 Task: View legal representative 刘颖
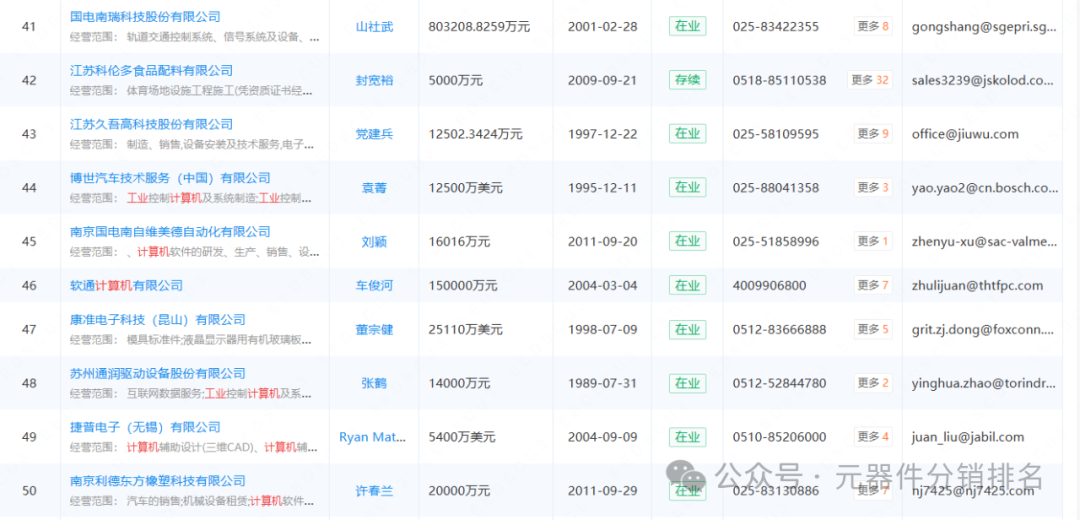[x=374, y=242]
